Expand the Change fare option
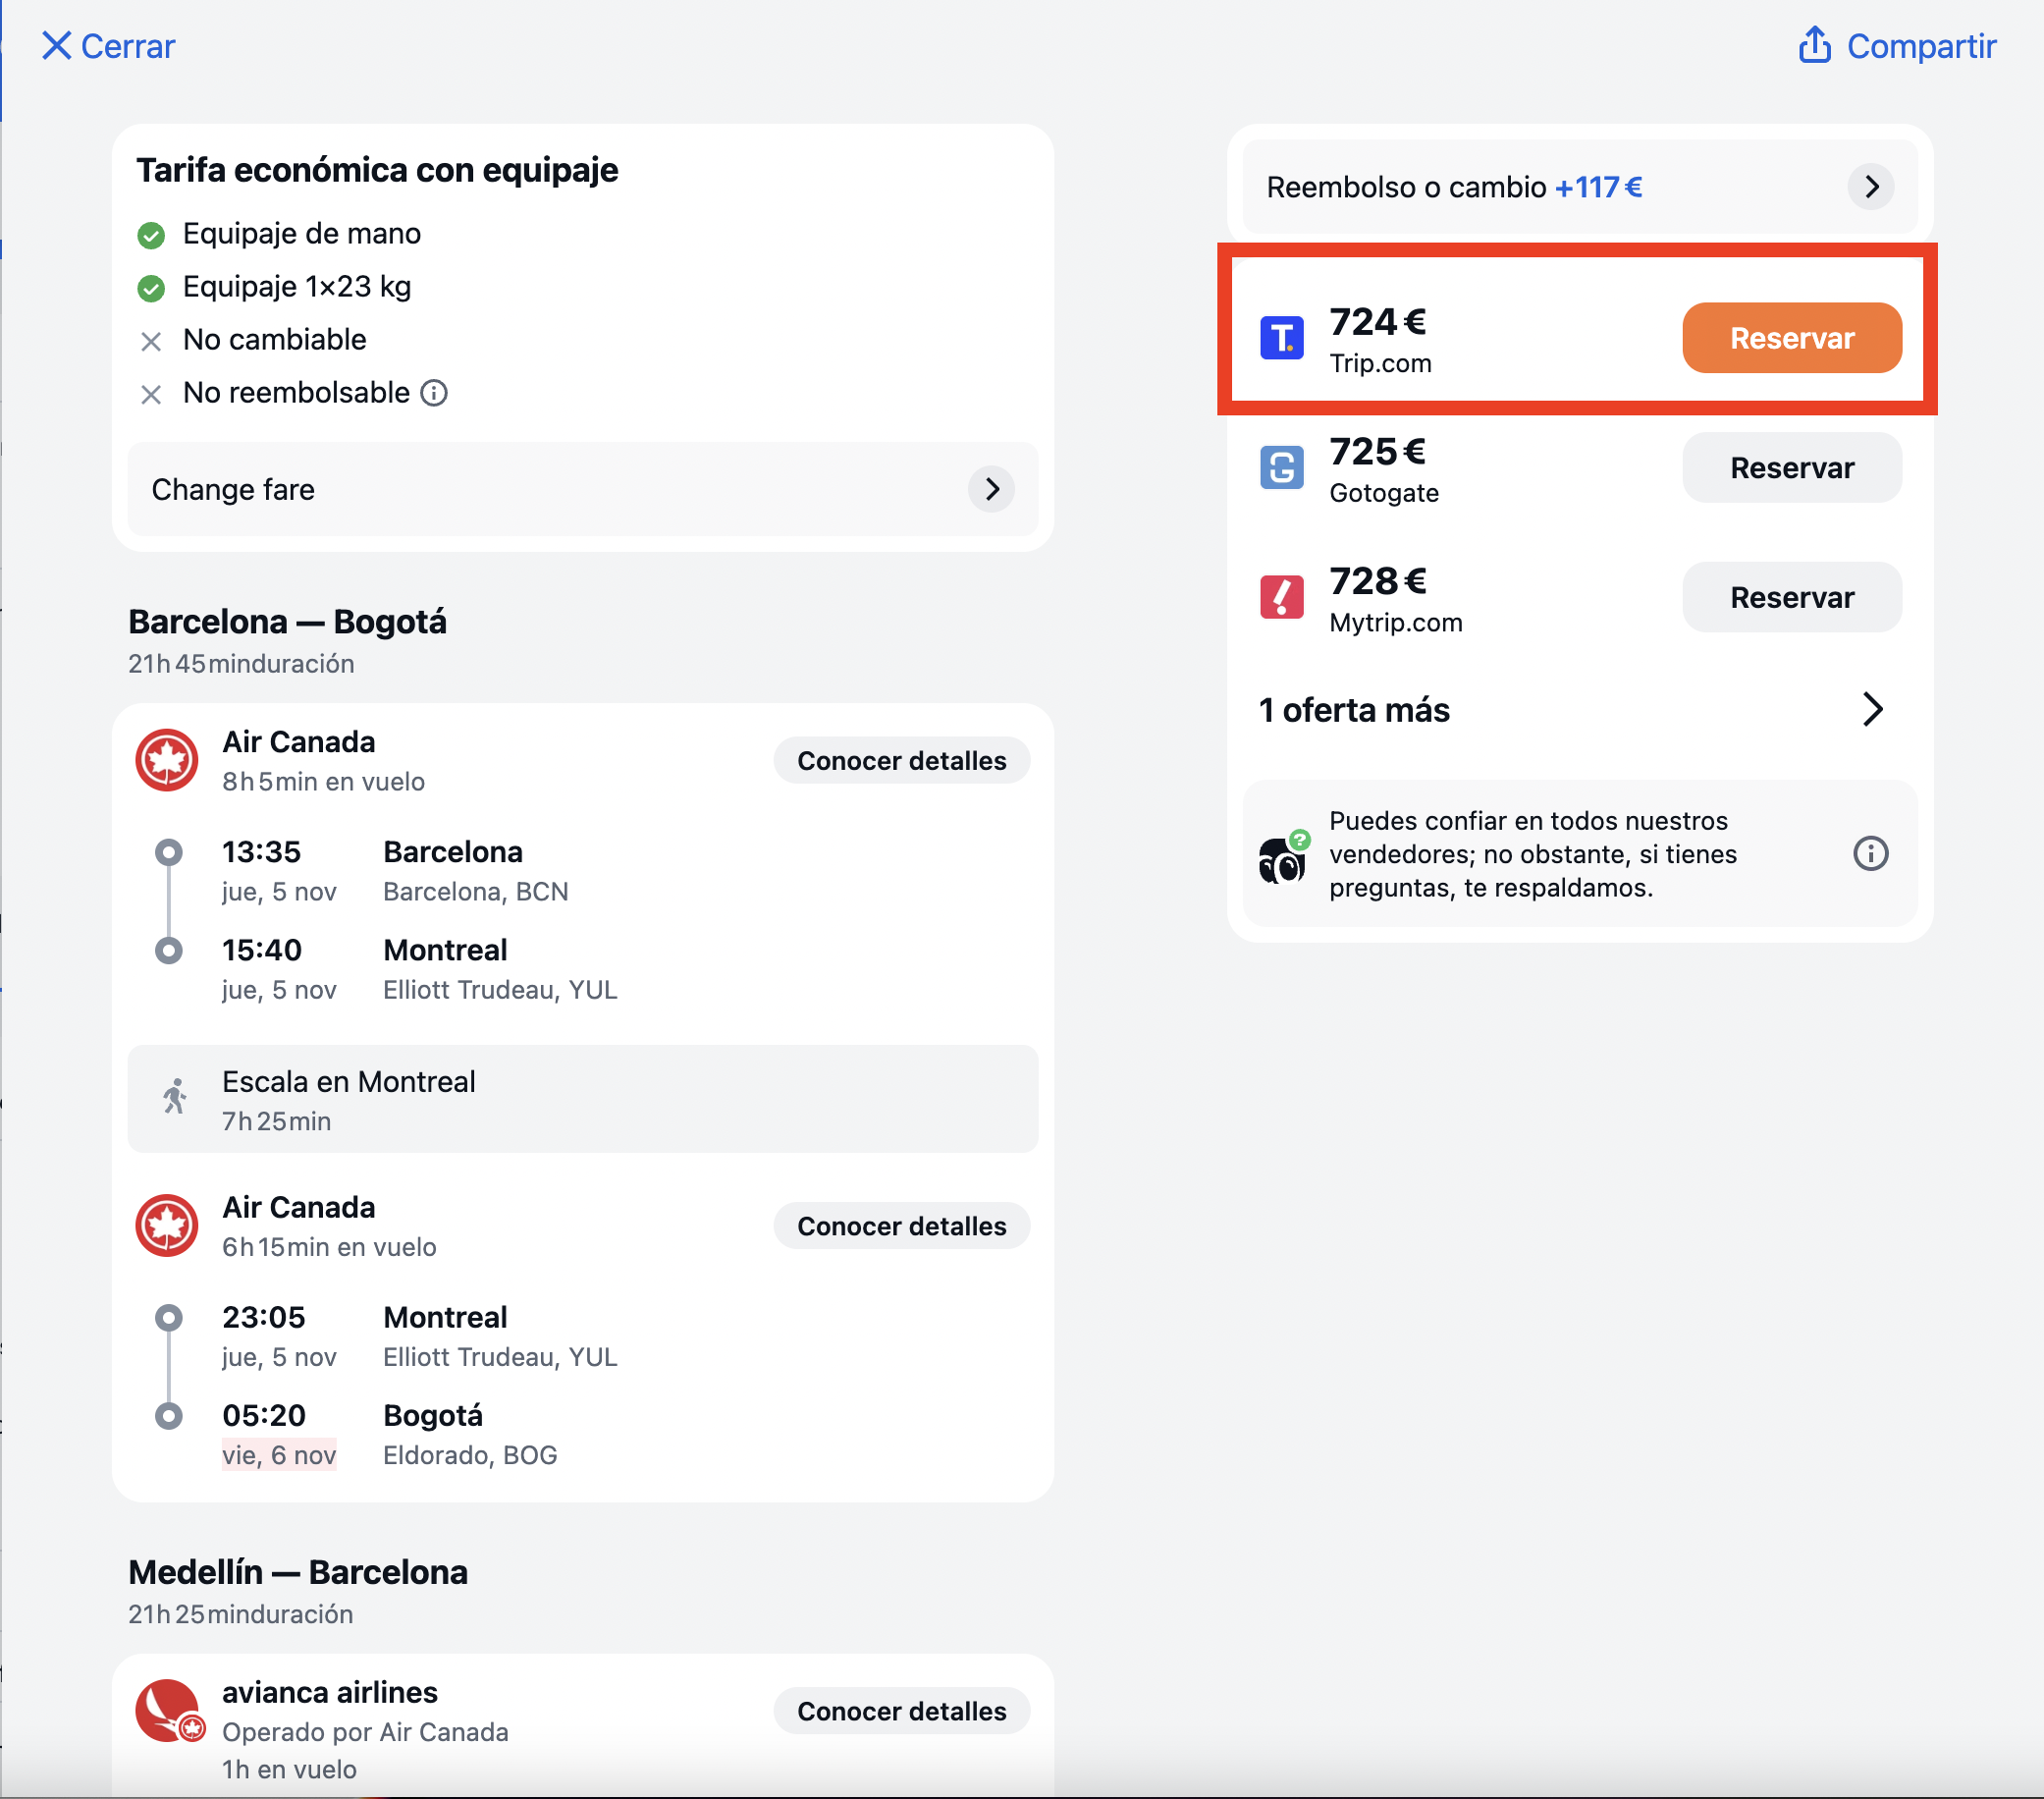Image resolution: width=2044 pixels, height=1799 pixels. (x=583, y=489)
